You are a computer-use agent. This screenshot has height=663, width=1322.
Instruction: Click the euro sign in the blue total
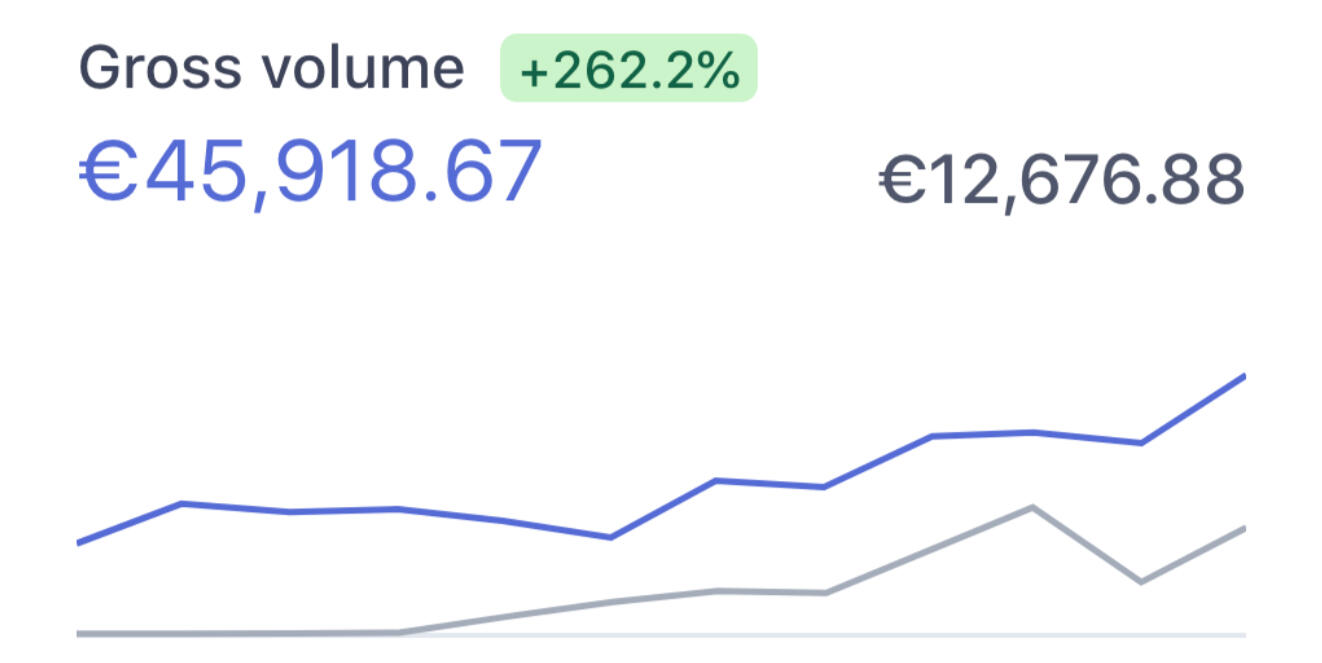(105, 172)
